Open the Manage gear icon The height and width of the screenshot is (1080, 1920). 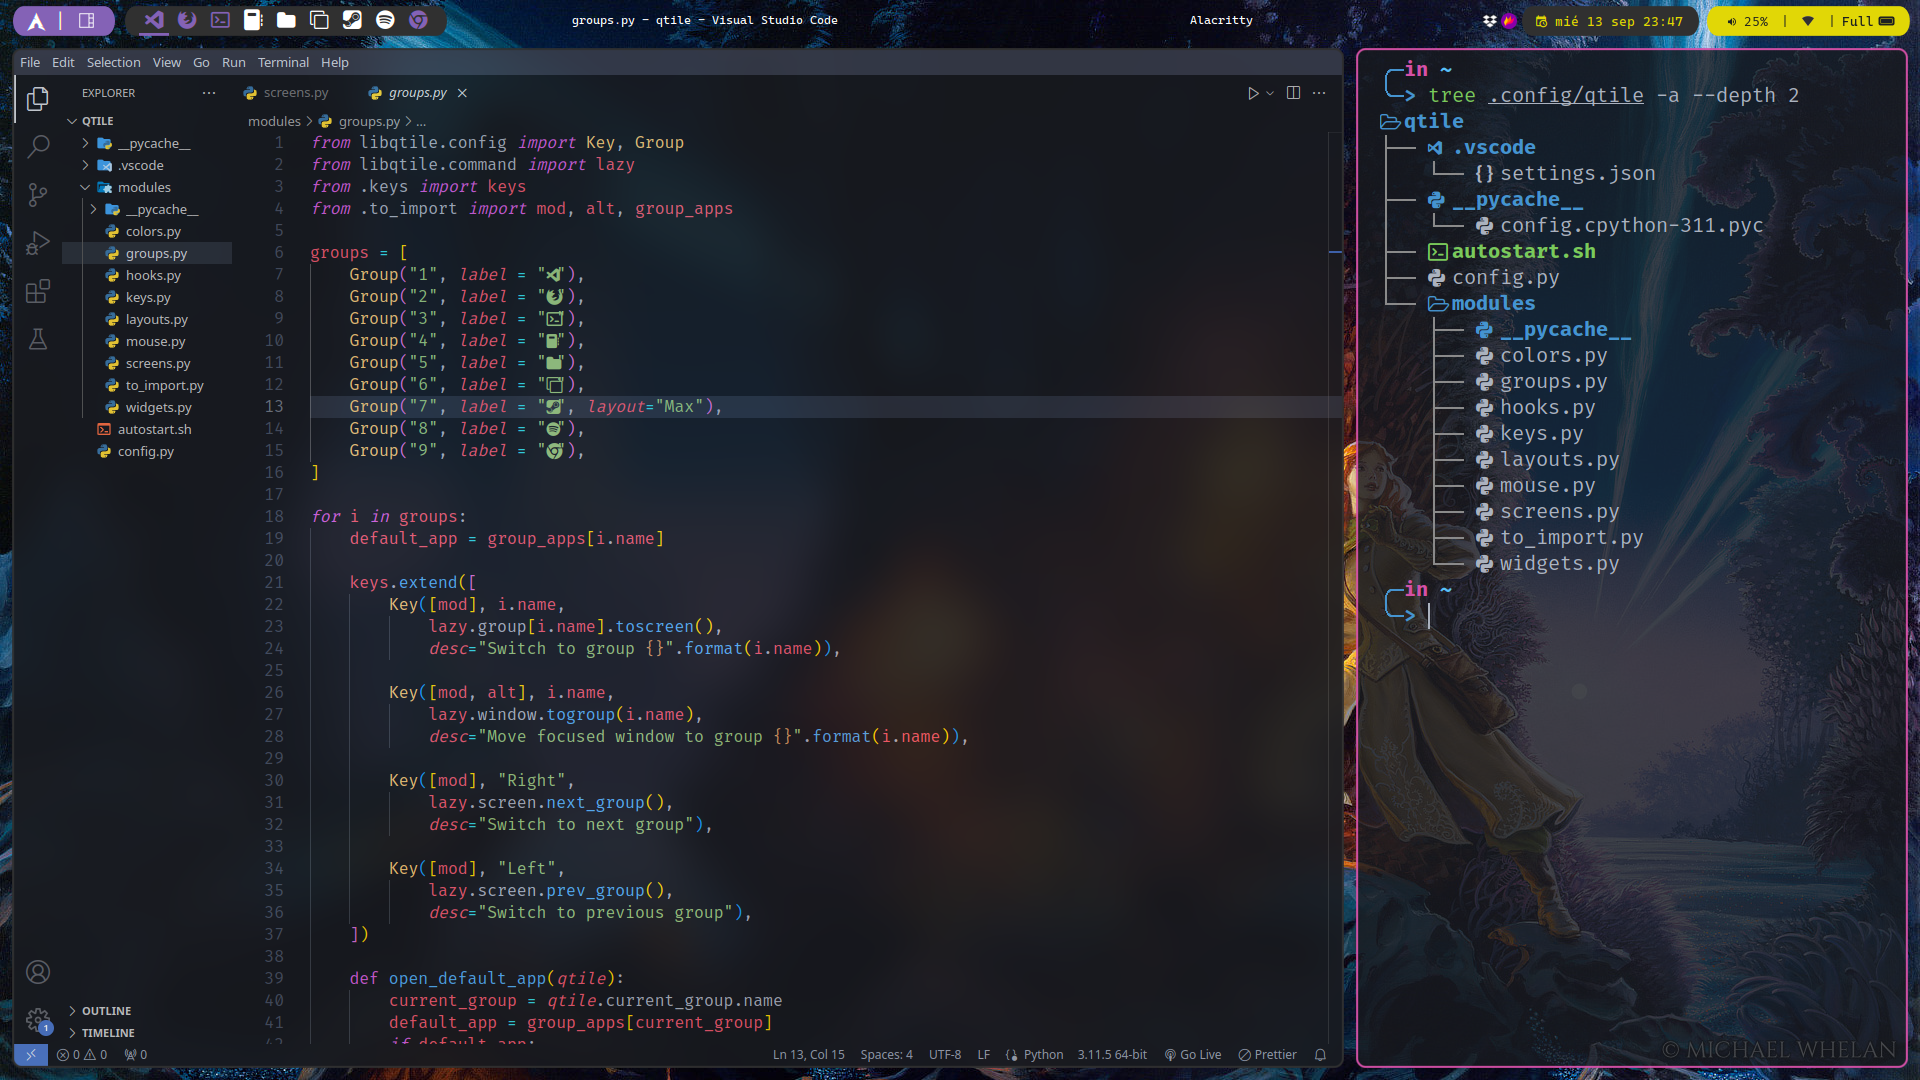point(38,1021)
